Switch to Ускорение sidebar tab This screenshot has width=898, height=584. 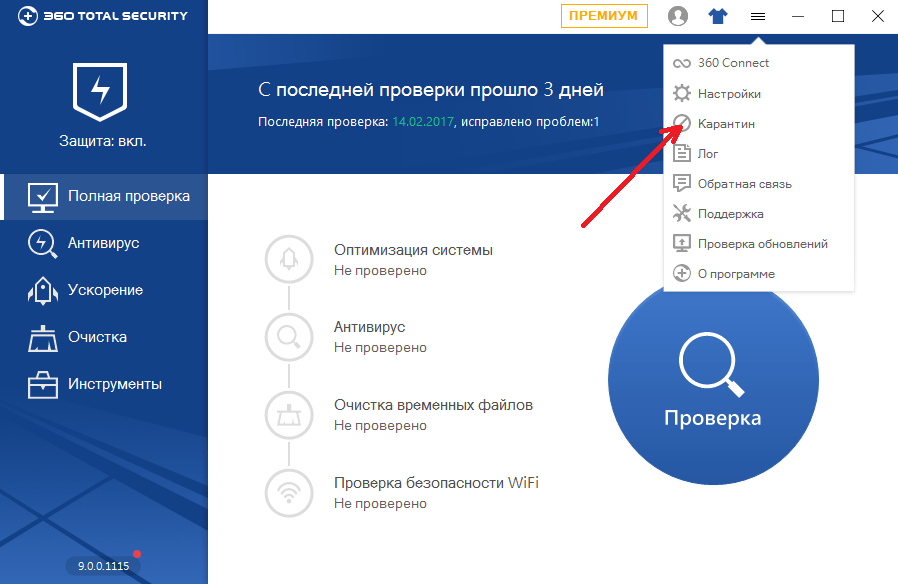click(x=104, y=290)
